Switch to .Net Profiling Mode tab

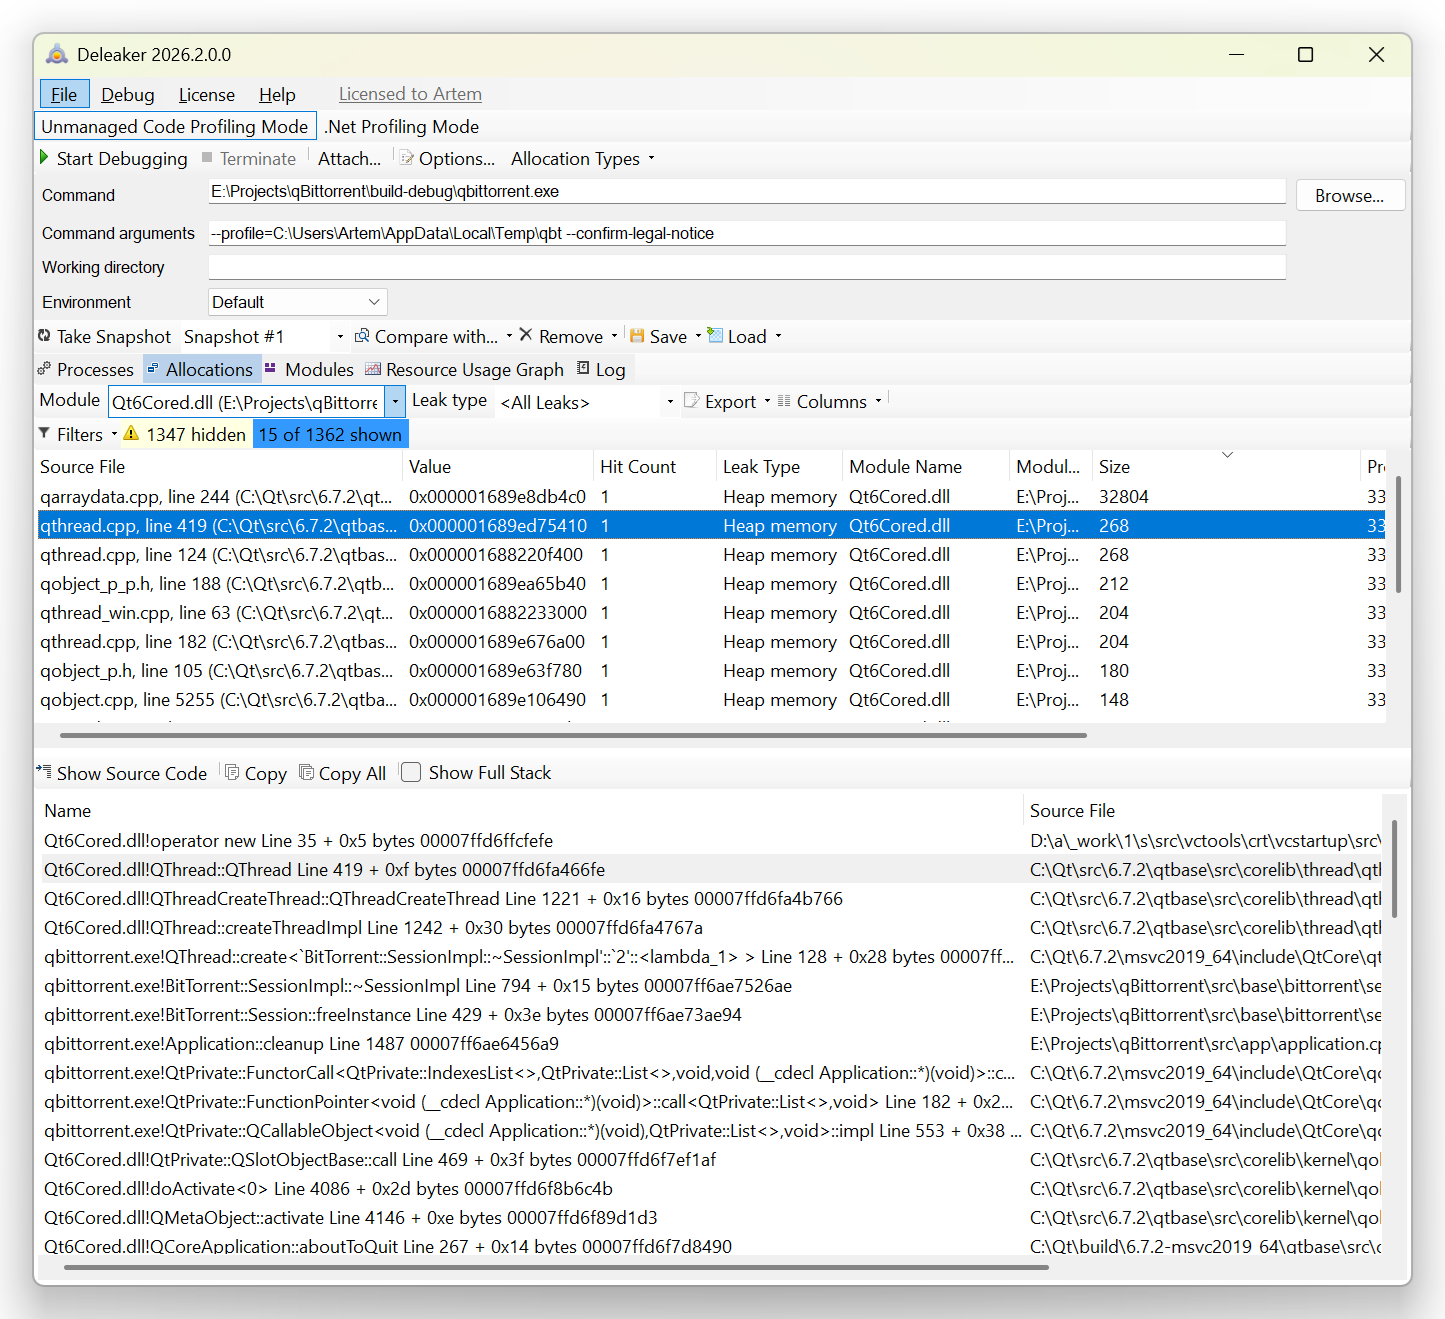[x=402, y=126]
